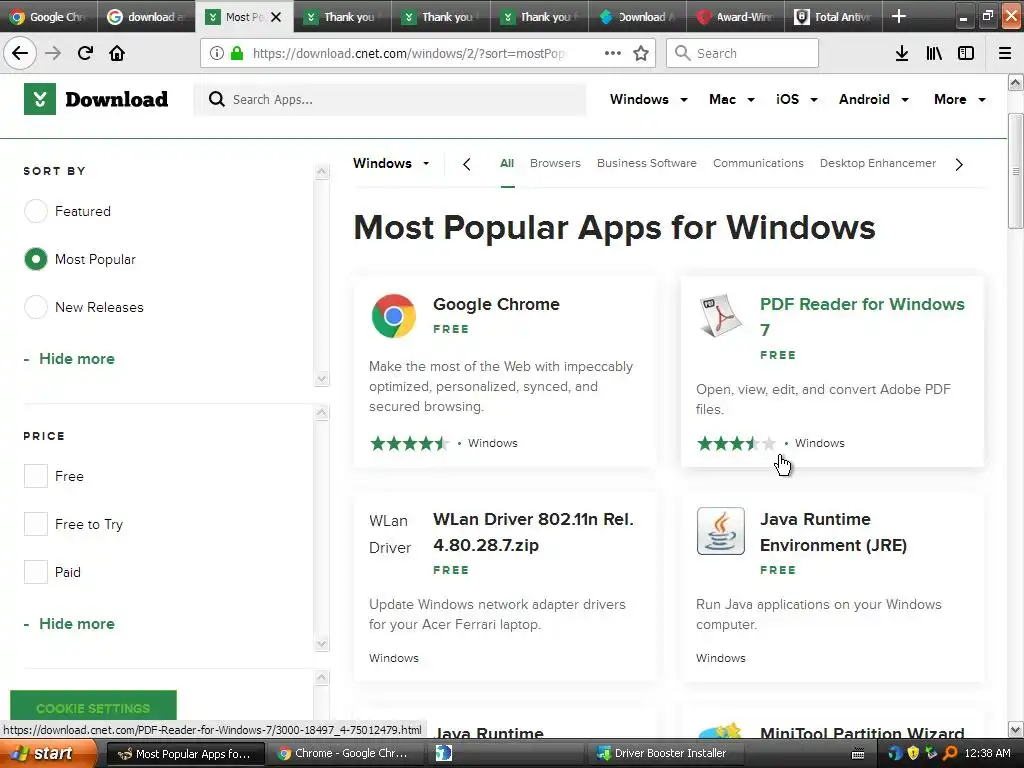Screen dimensions: 1024x768
Task: Click the address bar URL
Action: pos(409,54)
